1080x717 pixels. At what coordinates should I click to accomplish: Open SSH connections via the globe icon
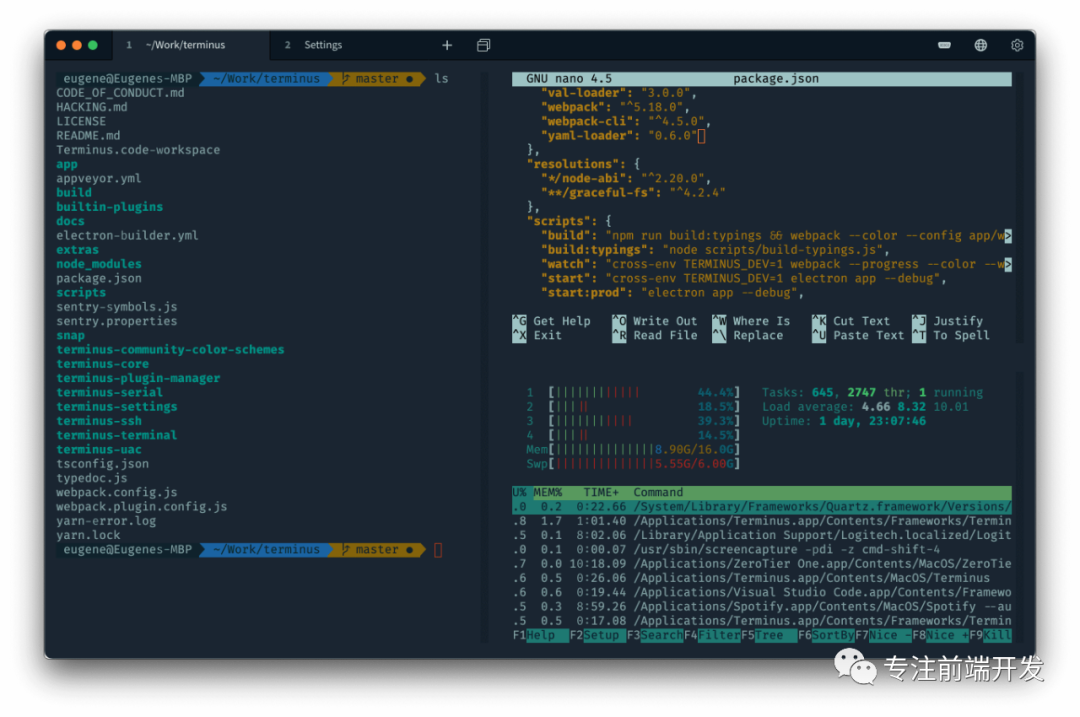click(981, 45)
